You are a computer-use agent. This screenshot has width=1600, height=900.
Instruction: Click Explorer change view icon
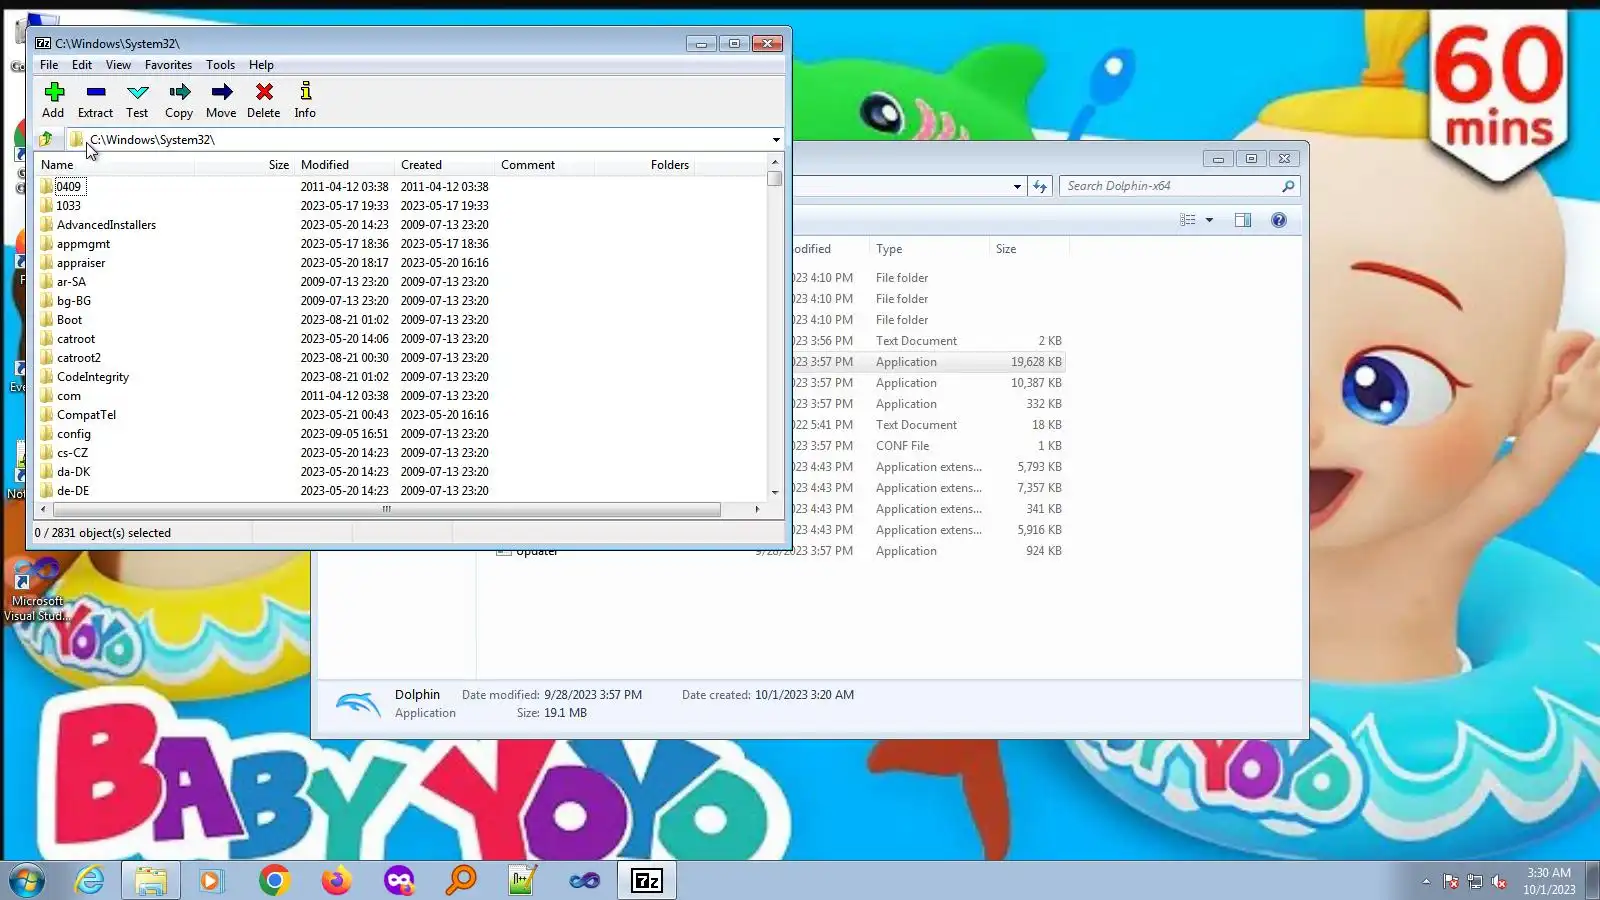coord(1188,220)
